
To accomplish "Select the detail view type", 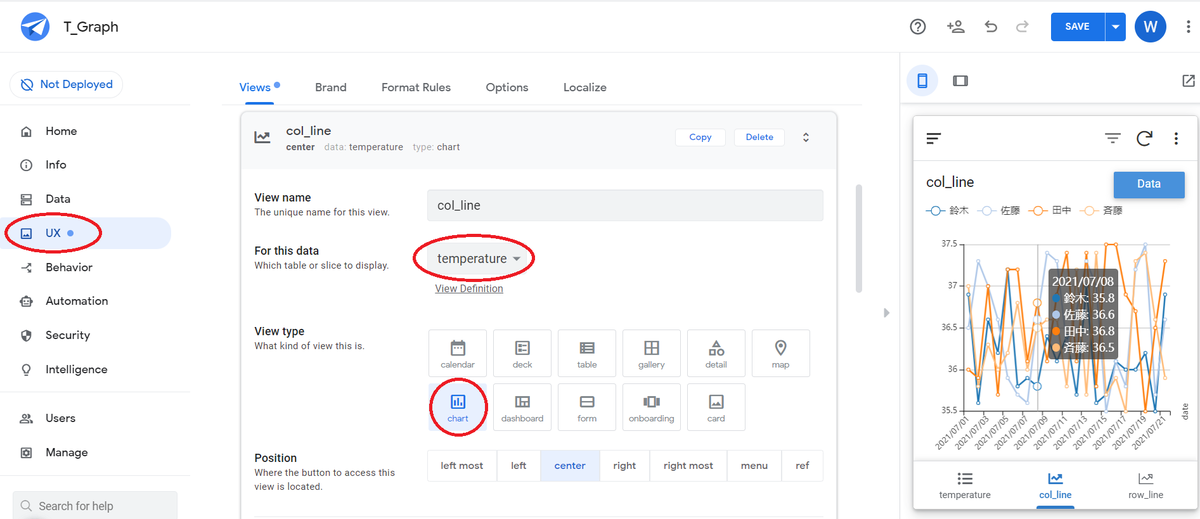I will 716,354.
